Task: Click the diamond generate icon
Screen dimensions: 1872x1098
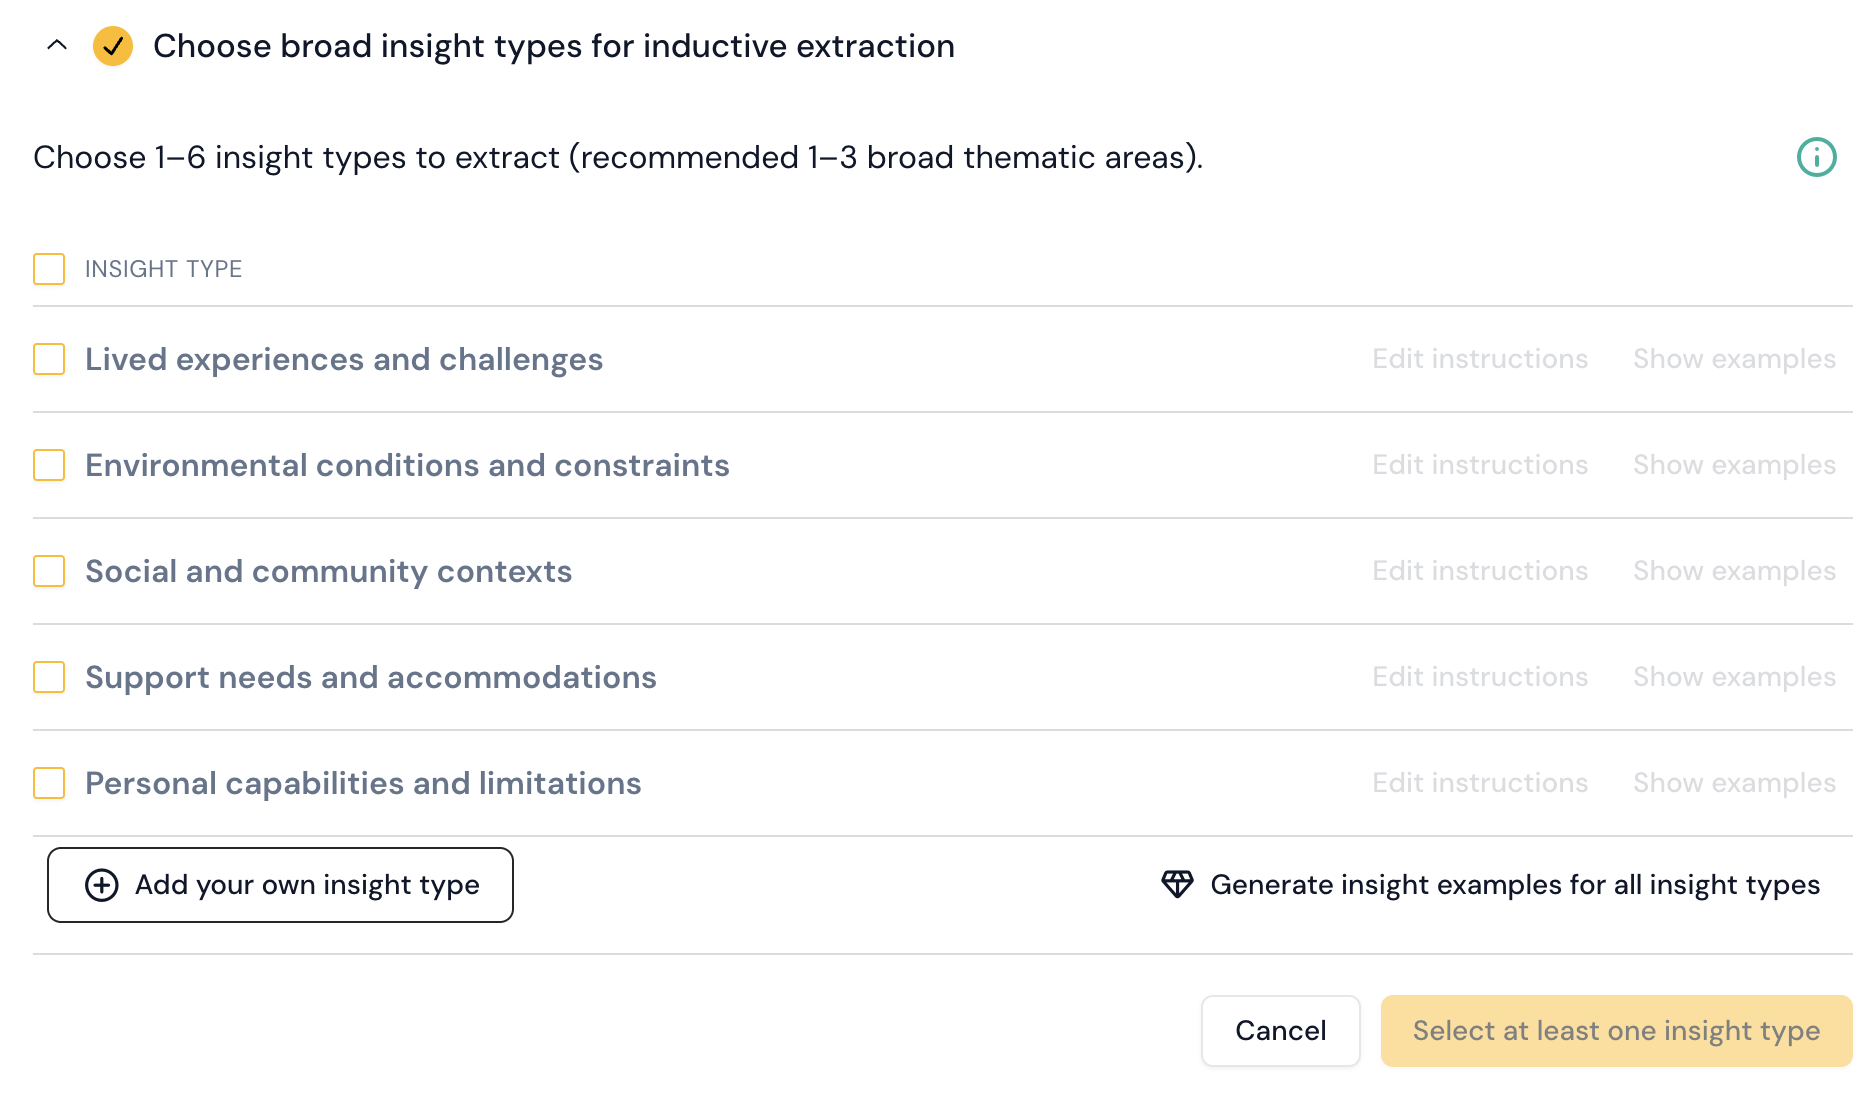Action: point(1177,884)
